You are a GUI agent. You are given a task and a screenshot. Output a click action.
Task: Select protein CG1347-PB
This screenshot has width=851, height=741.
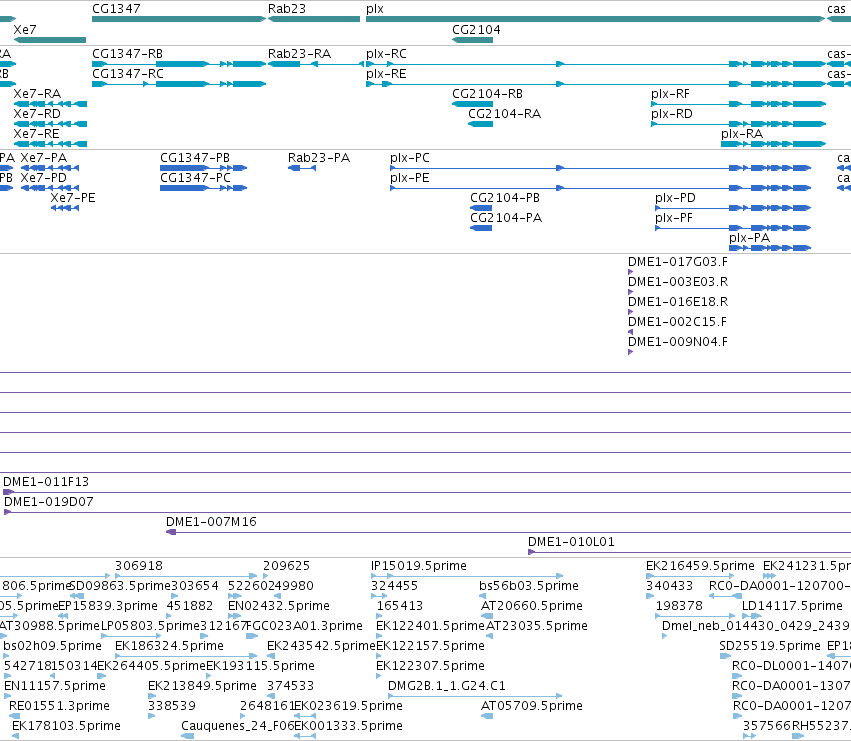(204, 168)
